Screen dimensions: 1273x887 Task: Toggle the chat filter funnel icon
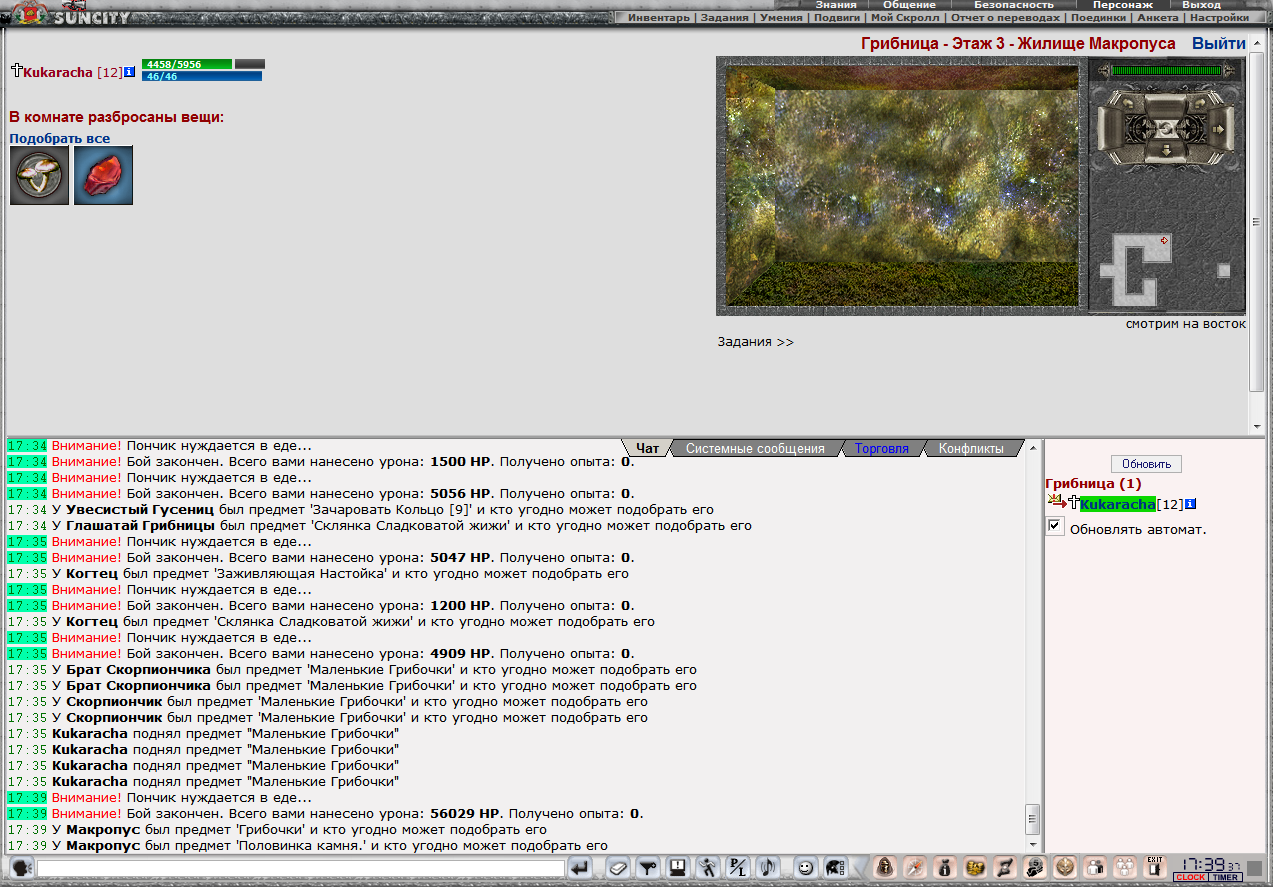[x=647, y=867]
